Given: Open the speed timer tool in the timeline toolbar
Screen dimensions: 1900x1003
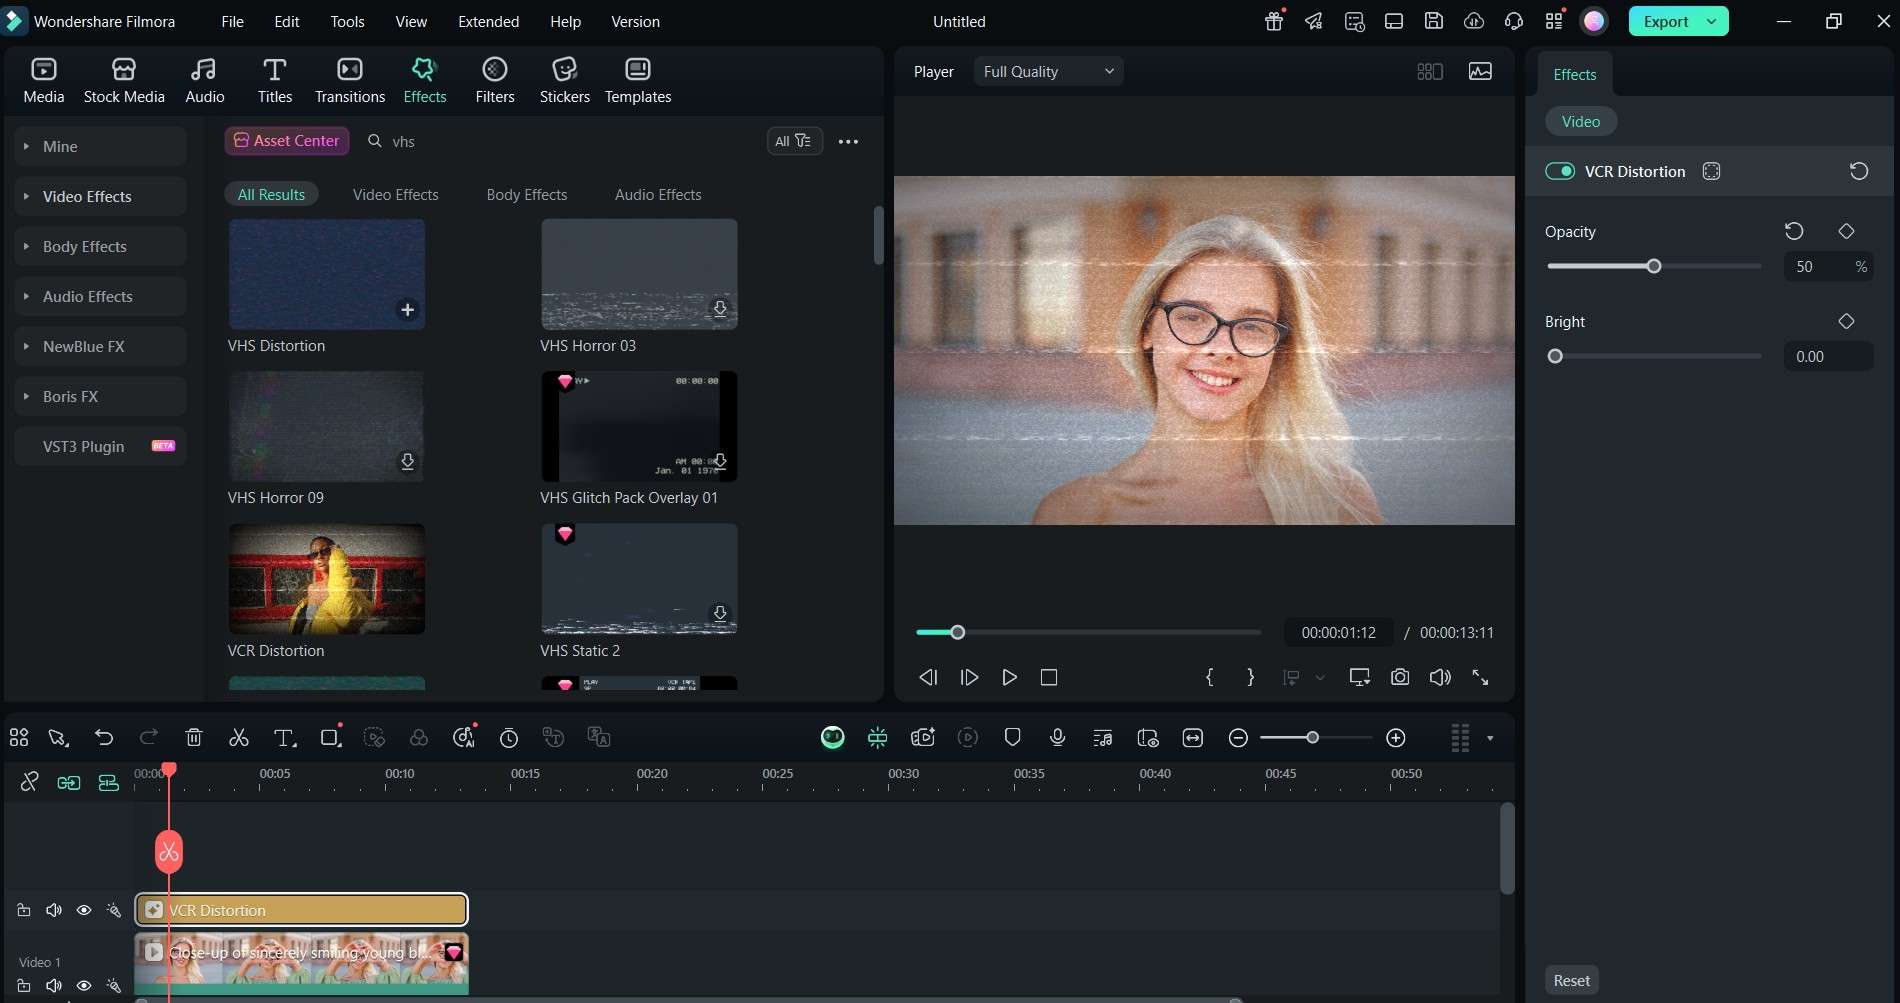Looking at the screenshot, I should coord(509,738).
